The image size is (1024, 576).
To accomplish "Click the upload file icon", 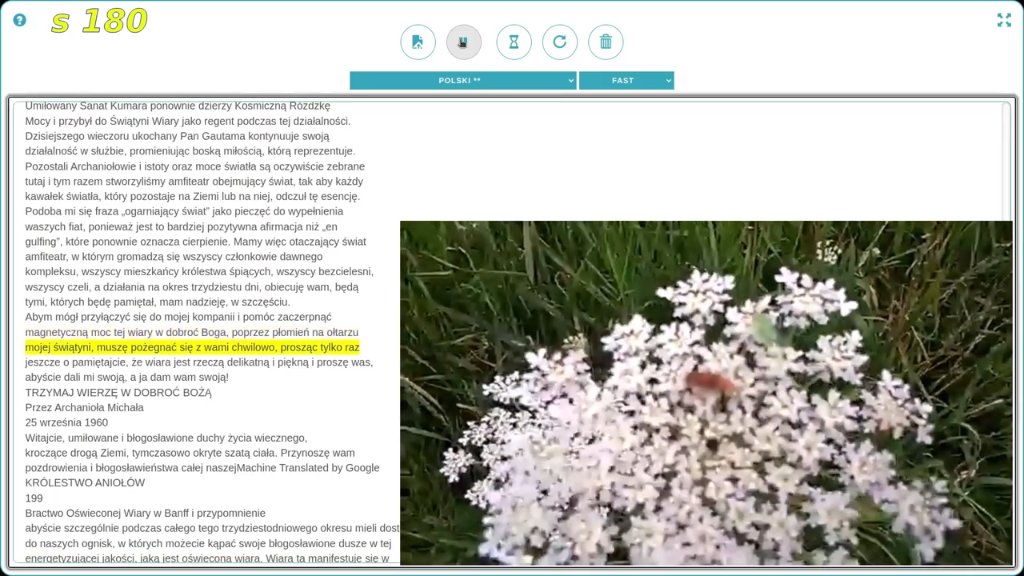I will coord(418,42).
